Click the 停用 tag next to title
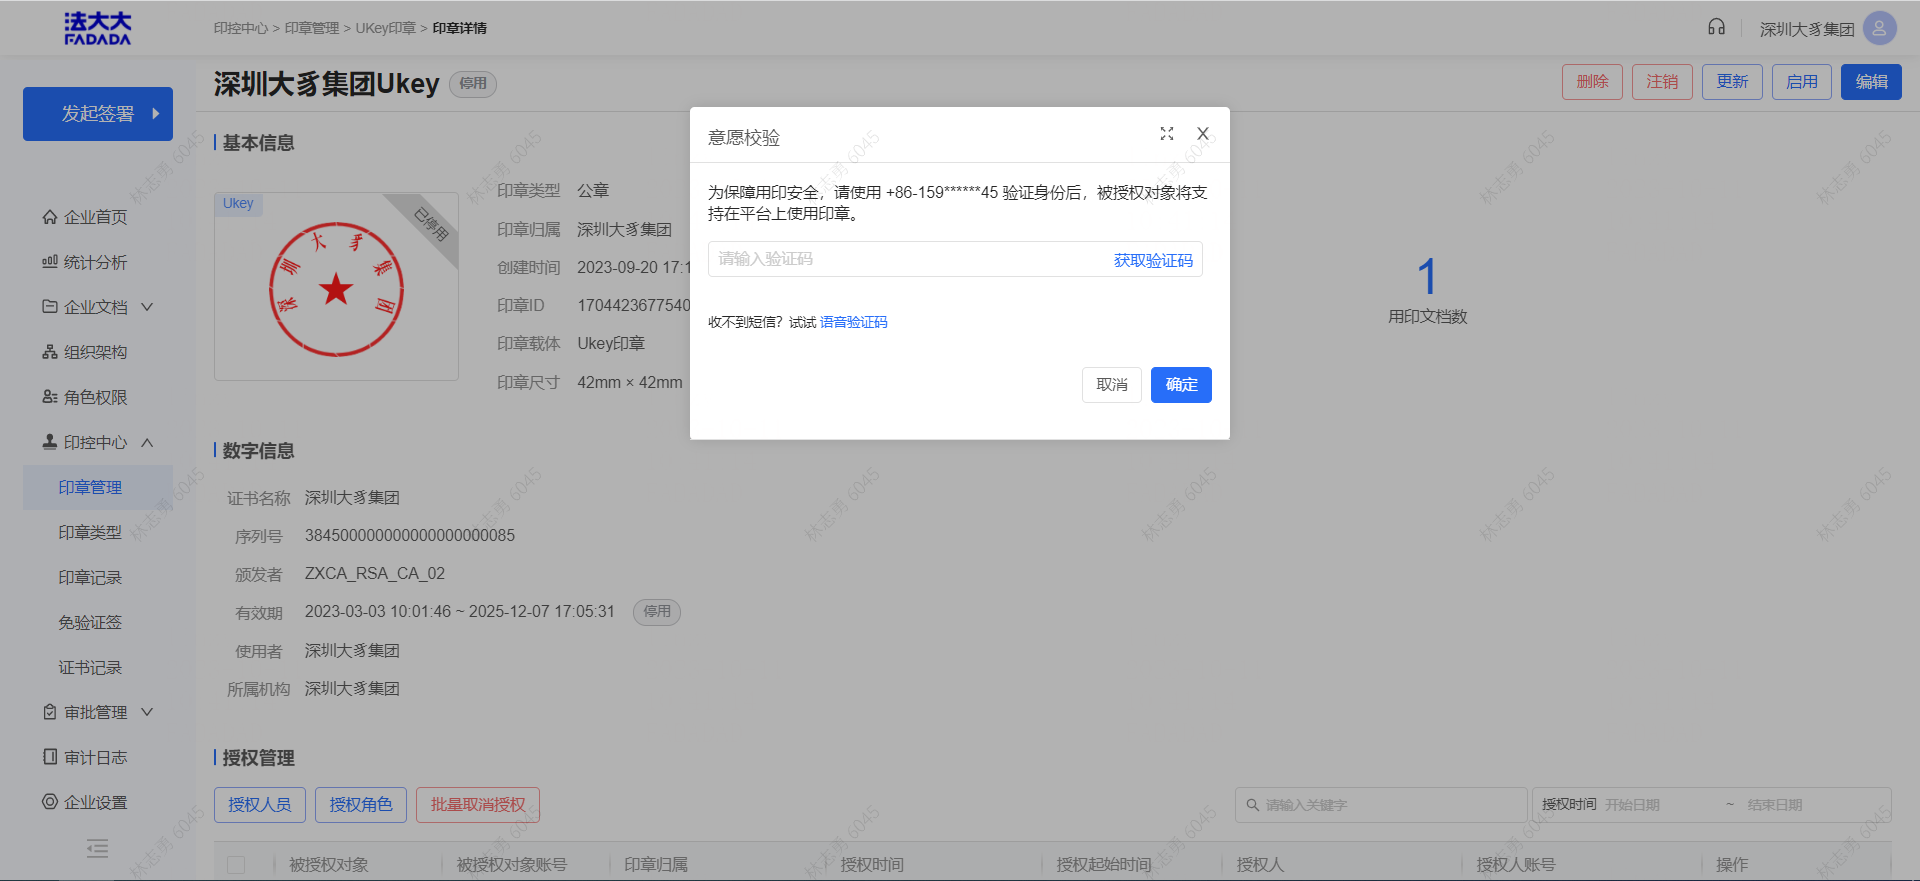 click(473, 84)
